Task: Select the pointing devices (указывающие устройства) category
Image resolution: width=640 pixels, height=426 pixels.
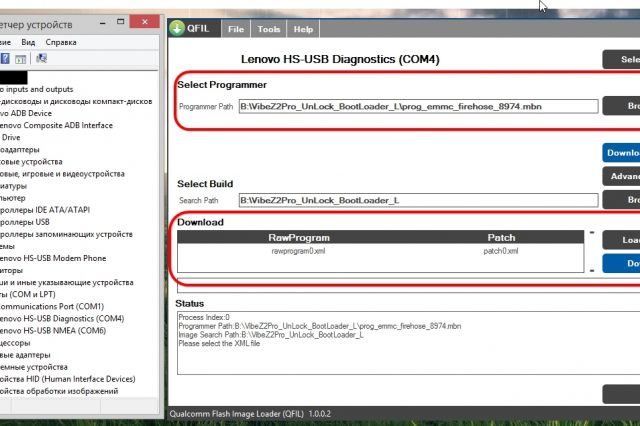Action: coord(67,282)
